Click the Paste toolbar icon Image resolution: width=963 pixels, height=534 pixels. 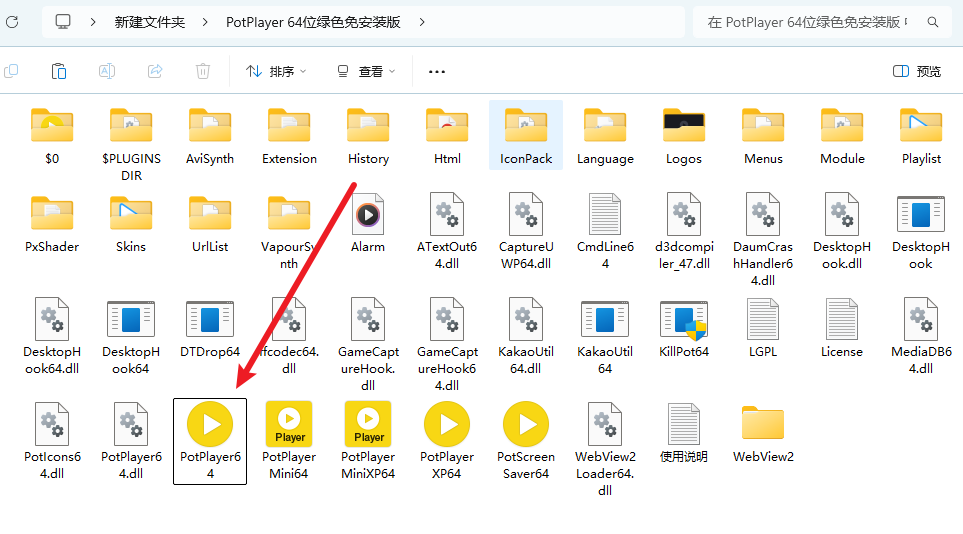[59, 71]
